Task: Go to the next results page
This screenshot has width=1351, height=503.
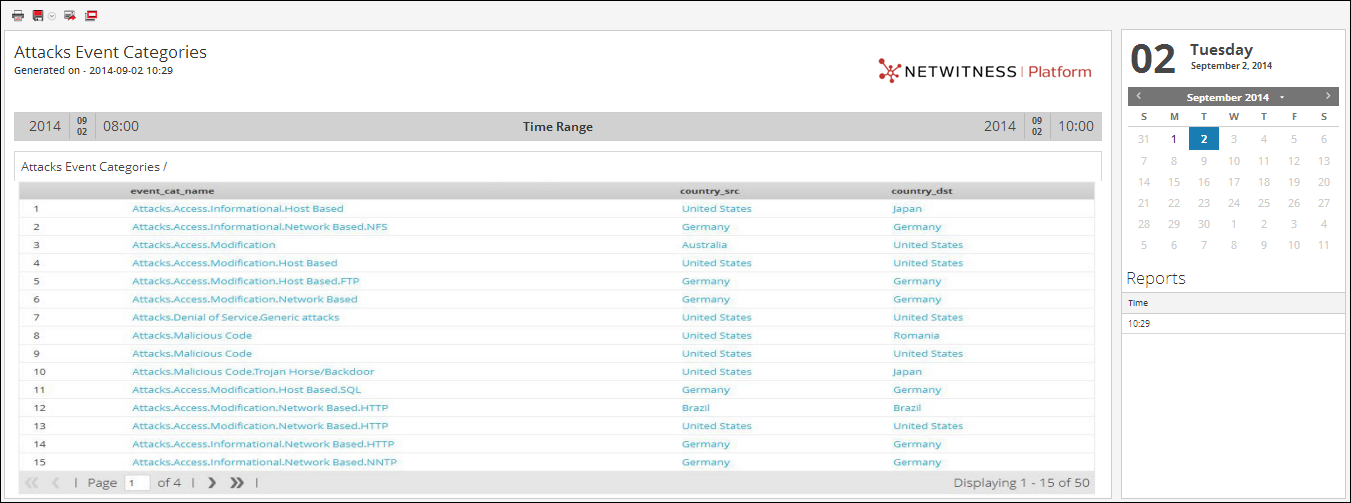Action: (x=212, y=483)
